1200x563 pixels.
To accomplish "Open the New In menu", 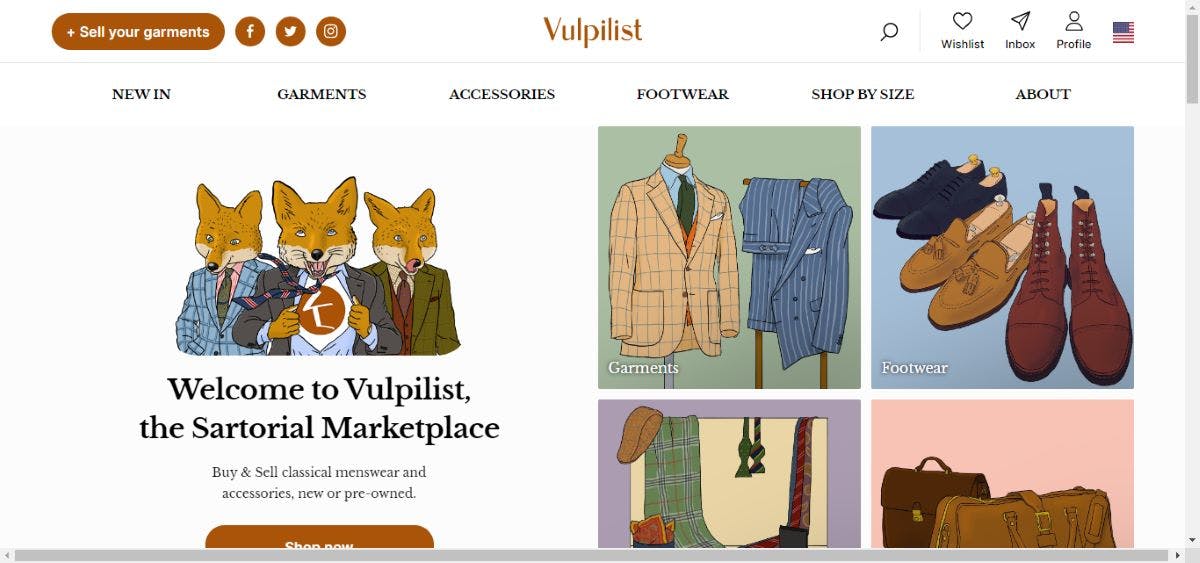I will 141,94.
